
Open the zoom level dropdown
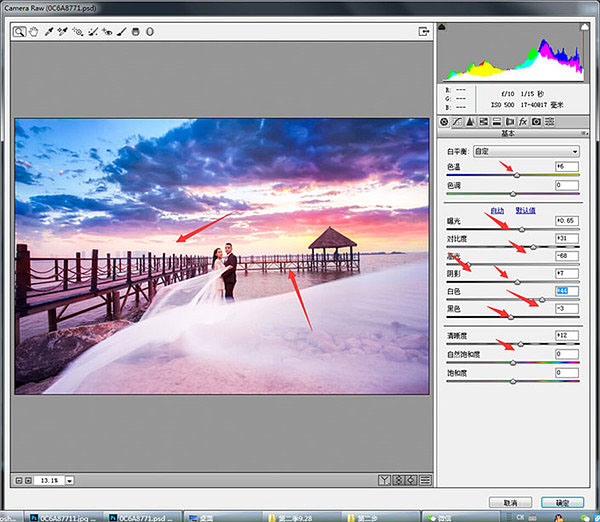(x=70, y=481)
